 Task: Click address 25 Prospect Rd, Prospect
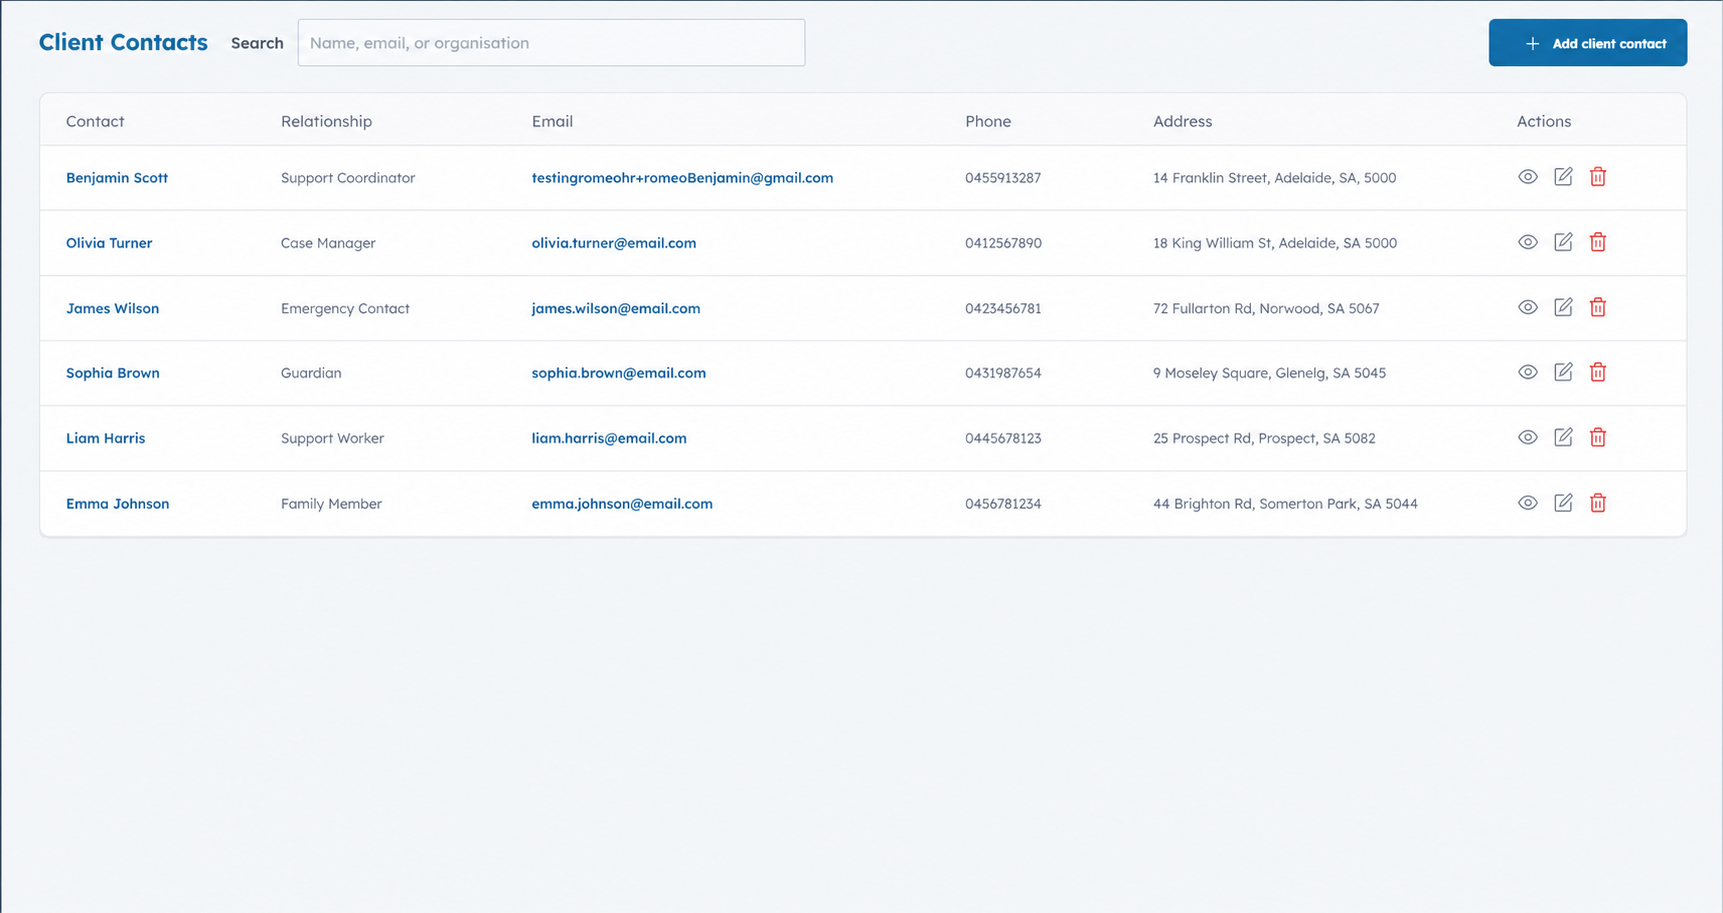1264,438
